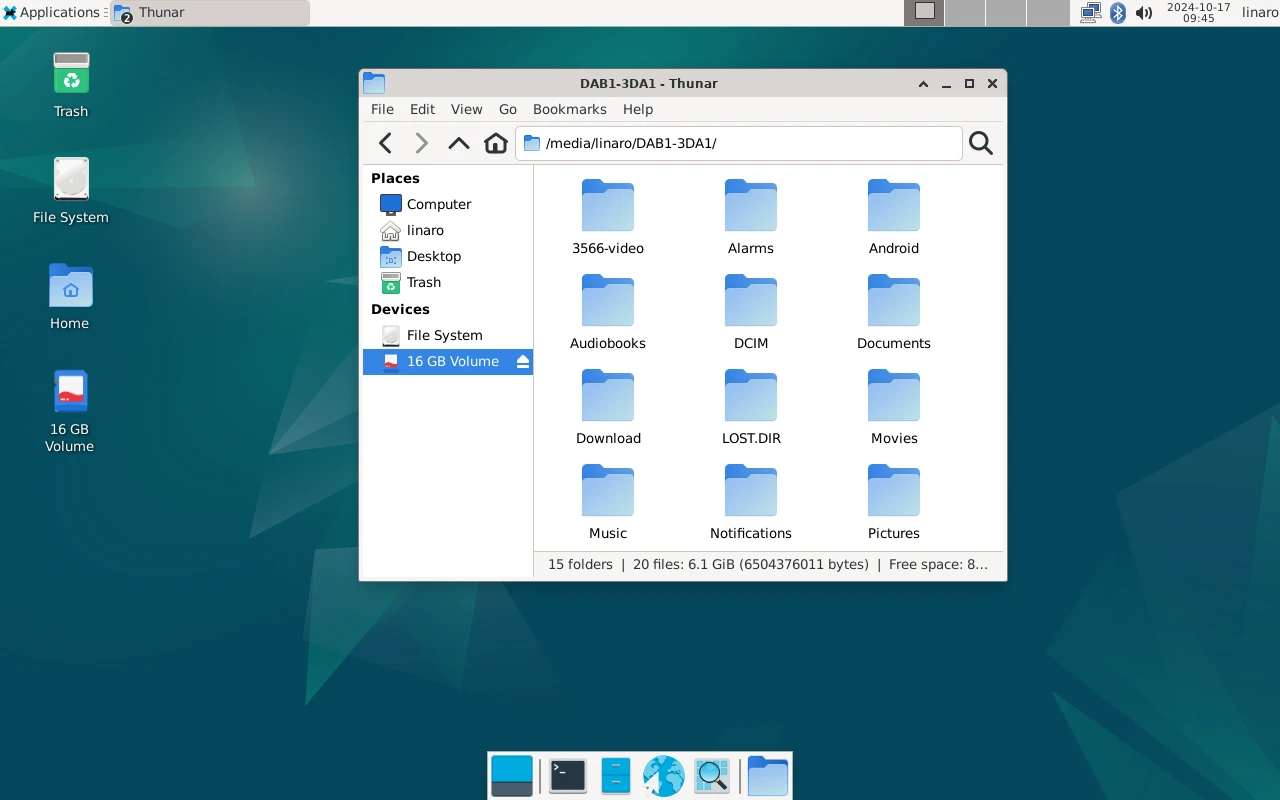Select the 16 GB Volume desktop icon
The image size is (1280, 800).
click(x=70, y=411)
